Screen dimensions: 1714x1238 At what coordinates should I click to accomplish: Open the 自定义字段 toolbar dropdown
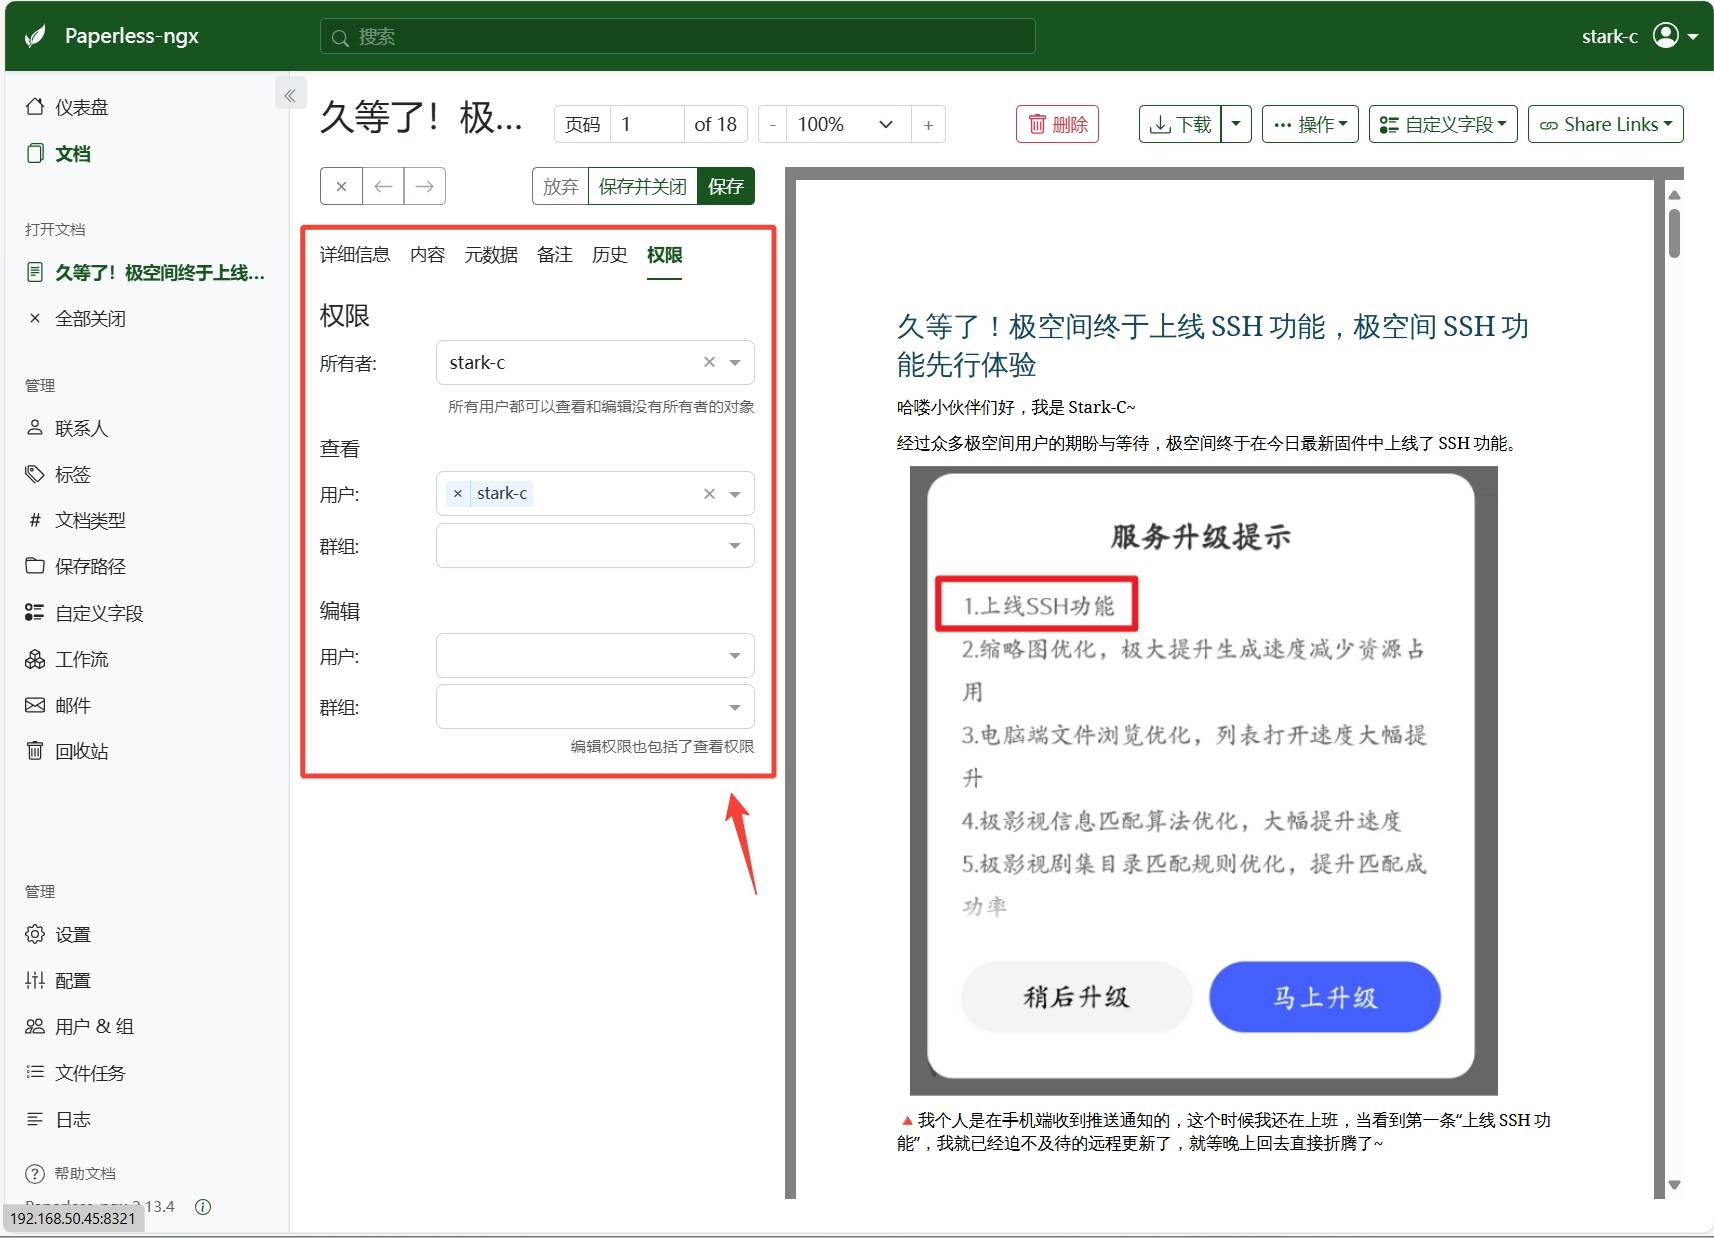pos(1443,124)
